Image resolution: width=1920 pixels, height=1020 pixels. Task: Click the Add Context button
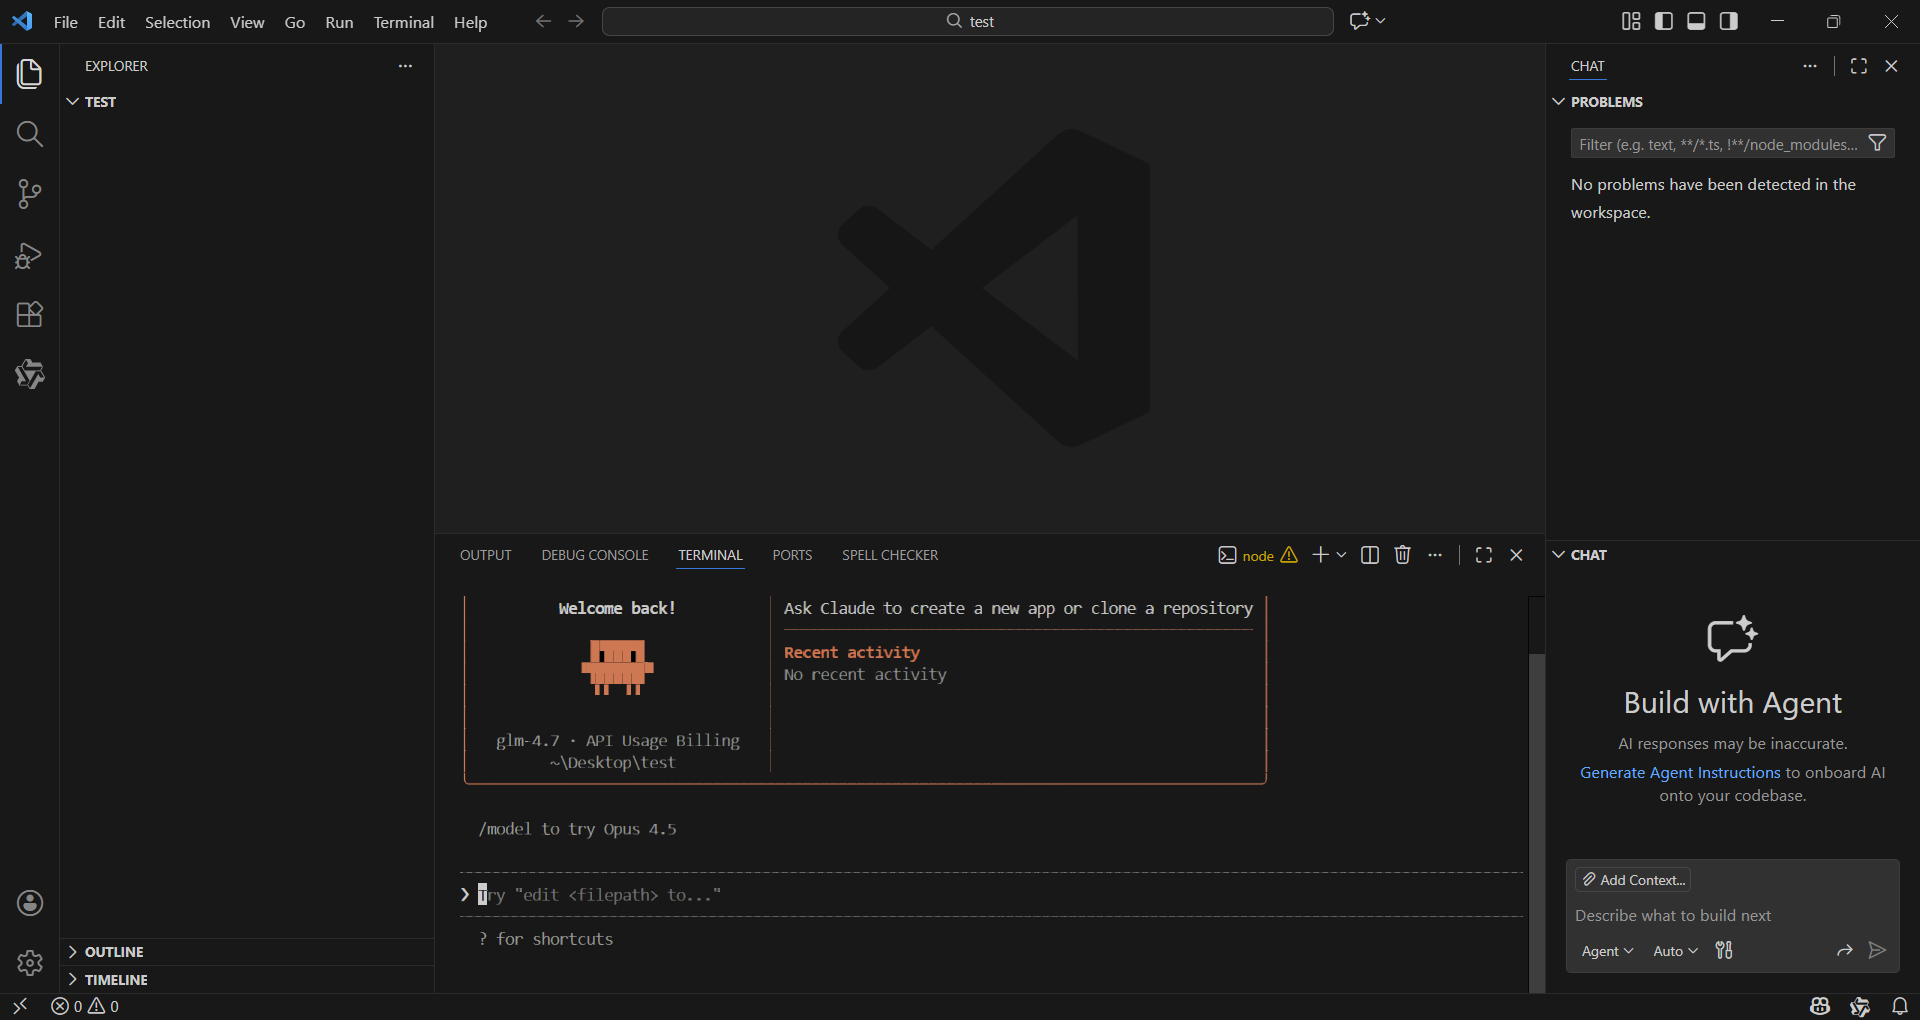[1633, 880]
